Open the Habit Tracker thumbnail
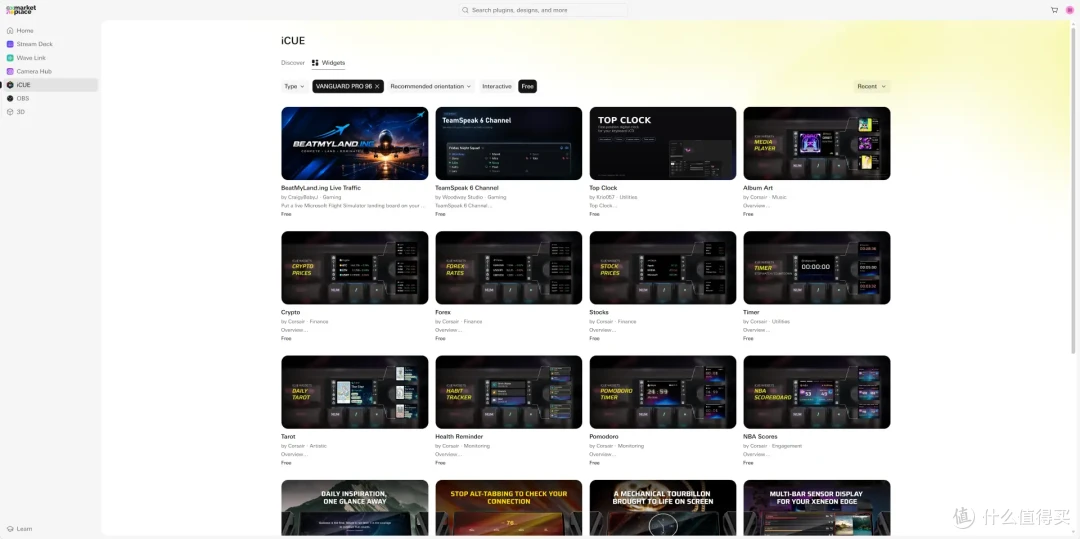The image size is (1080, 539). pyautogui.click(x=508, y=392)
